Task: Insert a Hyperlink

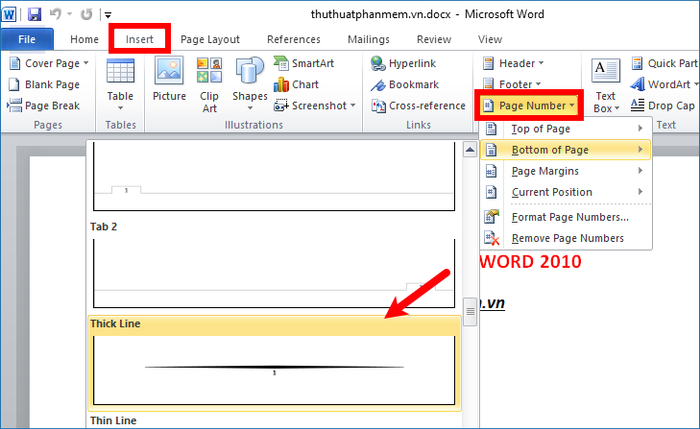Action: [x=403, y=63]
